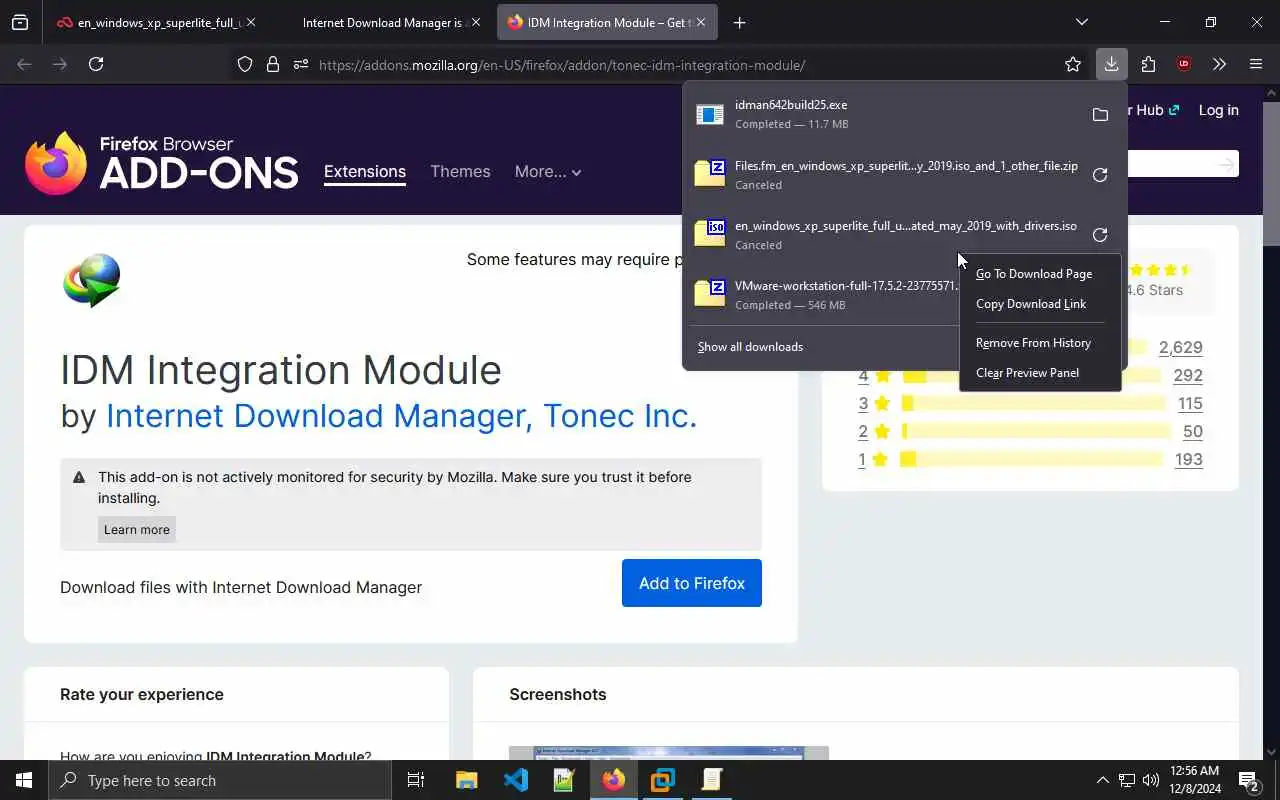Retry download of Files.fm zip file
The image size is (1280, 800).
1100,175
